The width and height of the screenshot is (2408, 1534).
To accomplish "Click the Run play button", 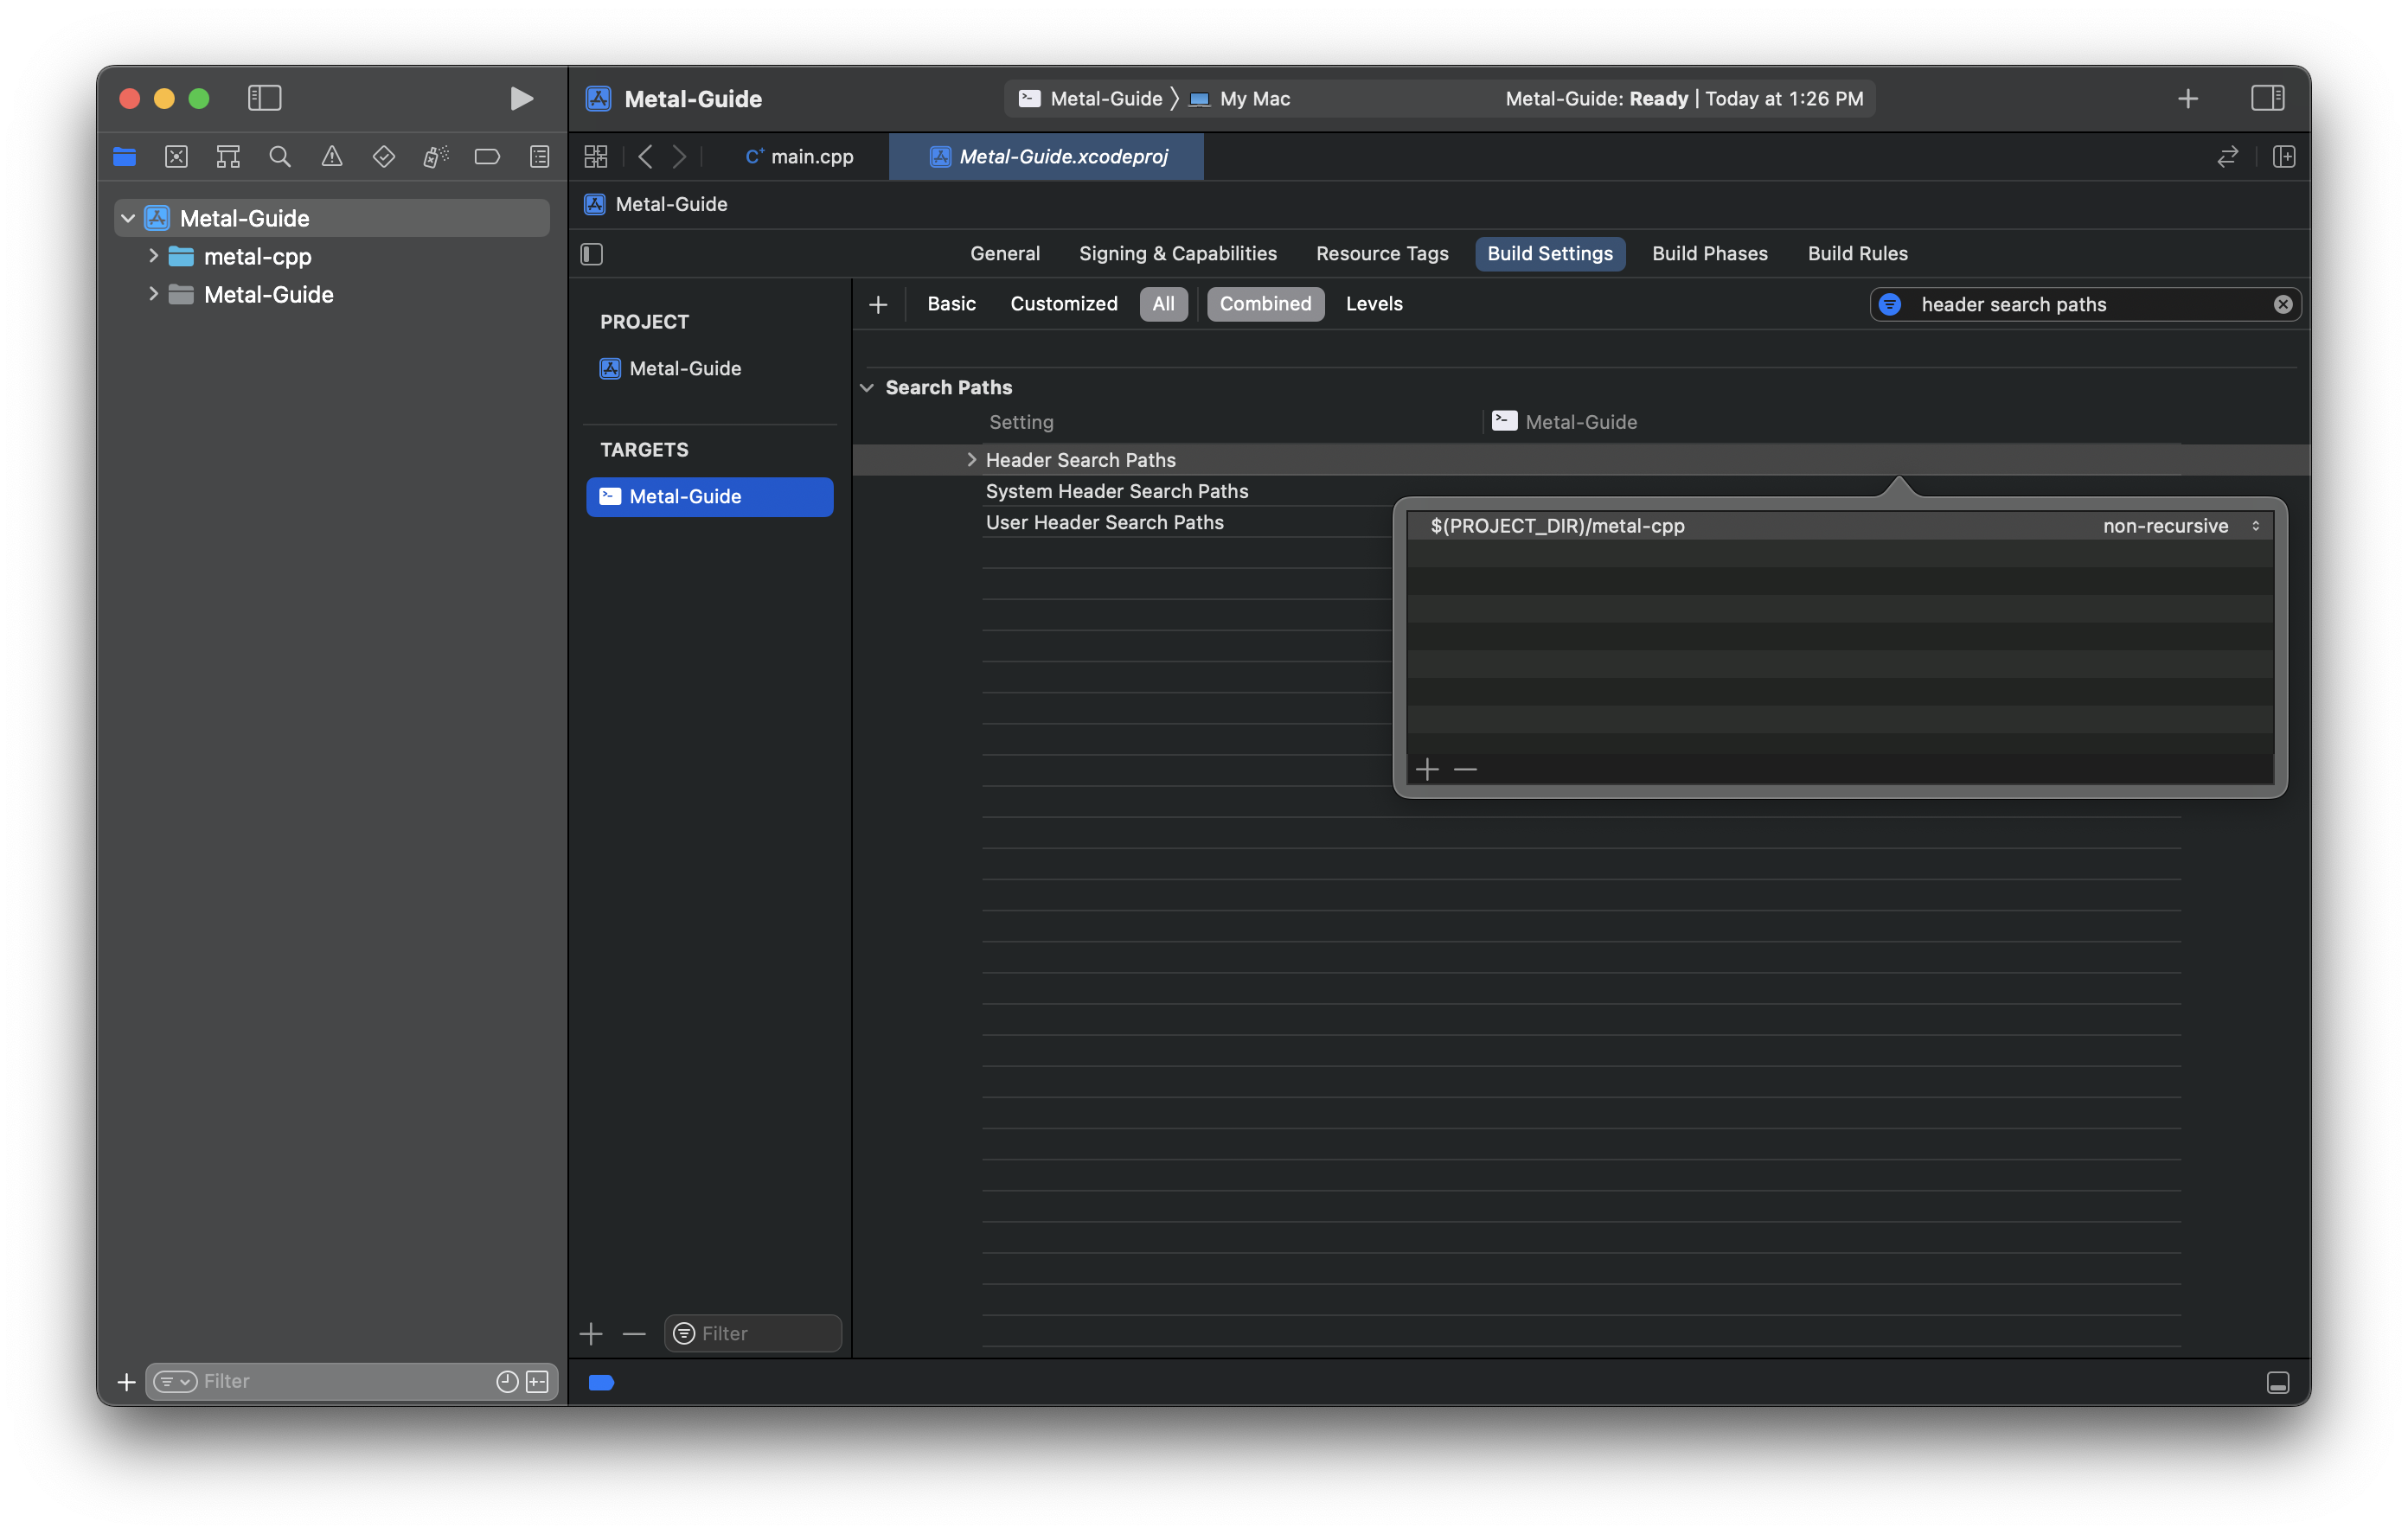I will pos(520,98).
